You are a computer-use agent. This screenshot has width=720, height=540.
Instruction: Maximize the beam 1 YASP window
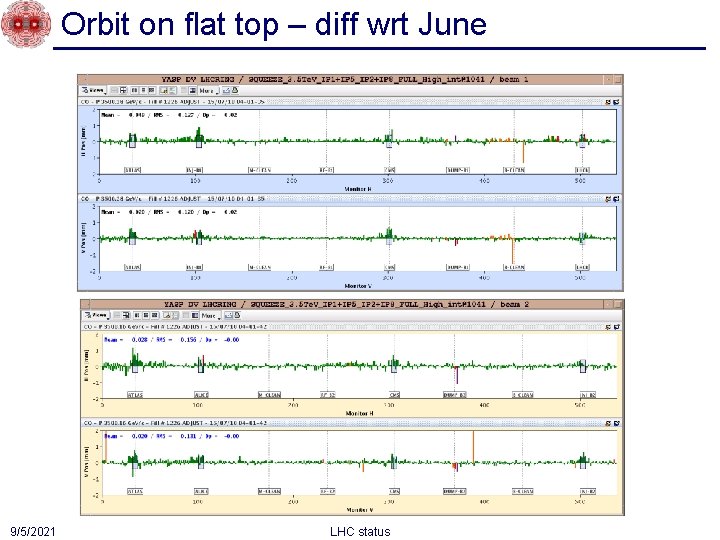[618, 79]
